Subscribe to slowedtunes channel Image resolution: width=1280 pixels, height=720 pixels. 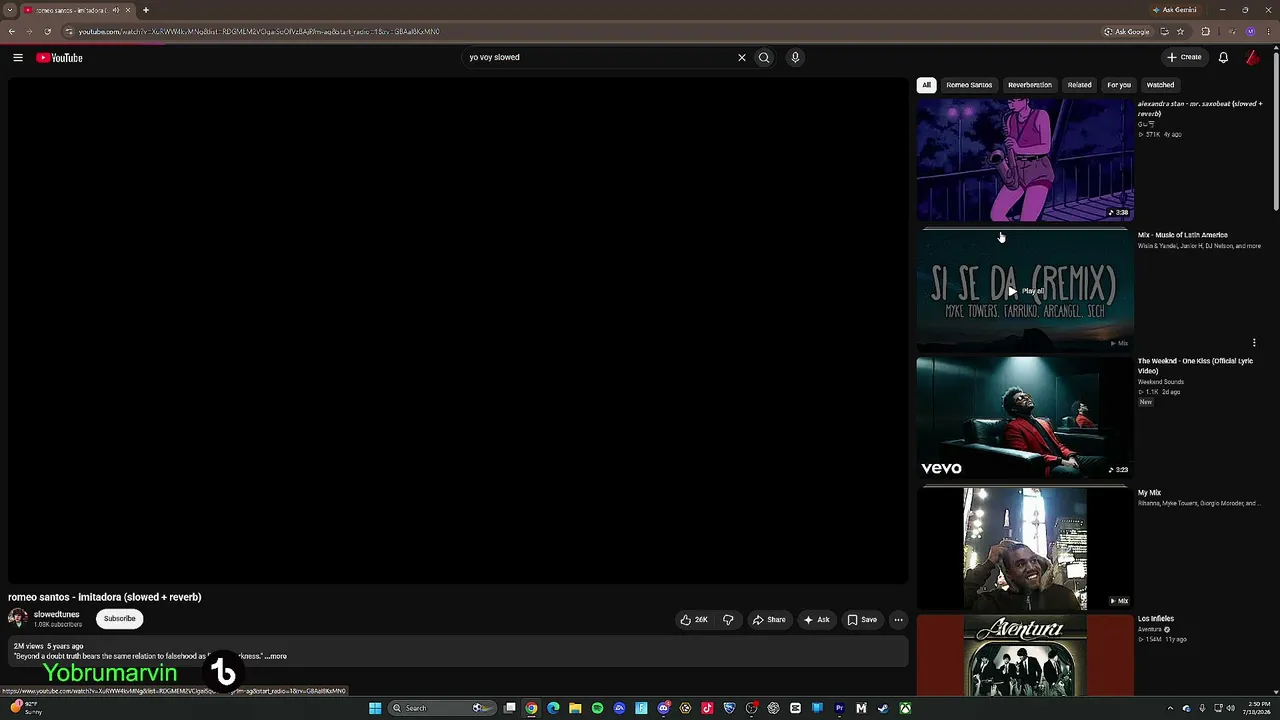119,619
